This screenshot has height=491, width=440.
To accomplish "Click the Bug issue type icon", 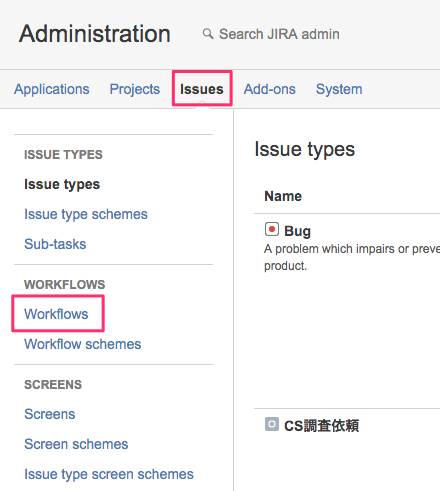I will tap(272, 229).
